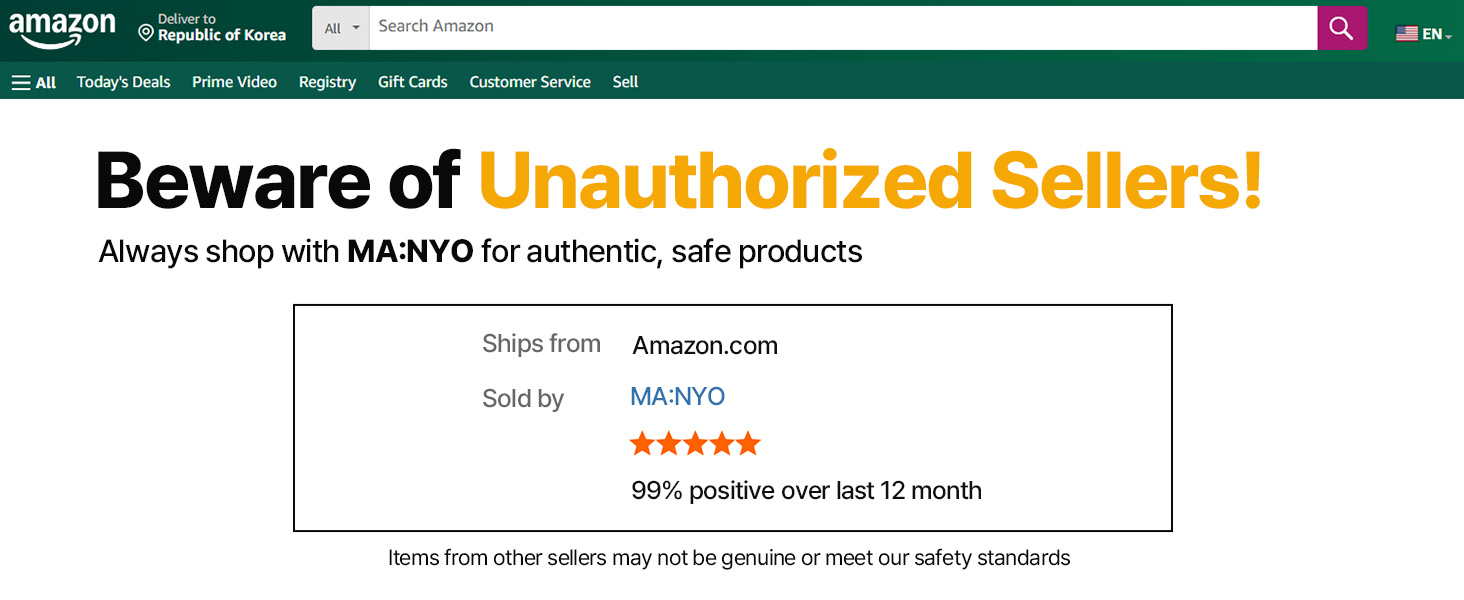Click the 99% positive feedback text

(806, 491)
